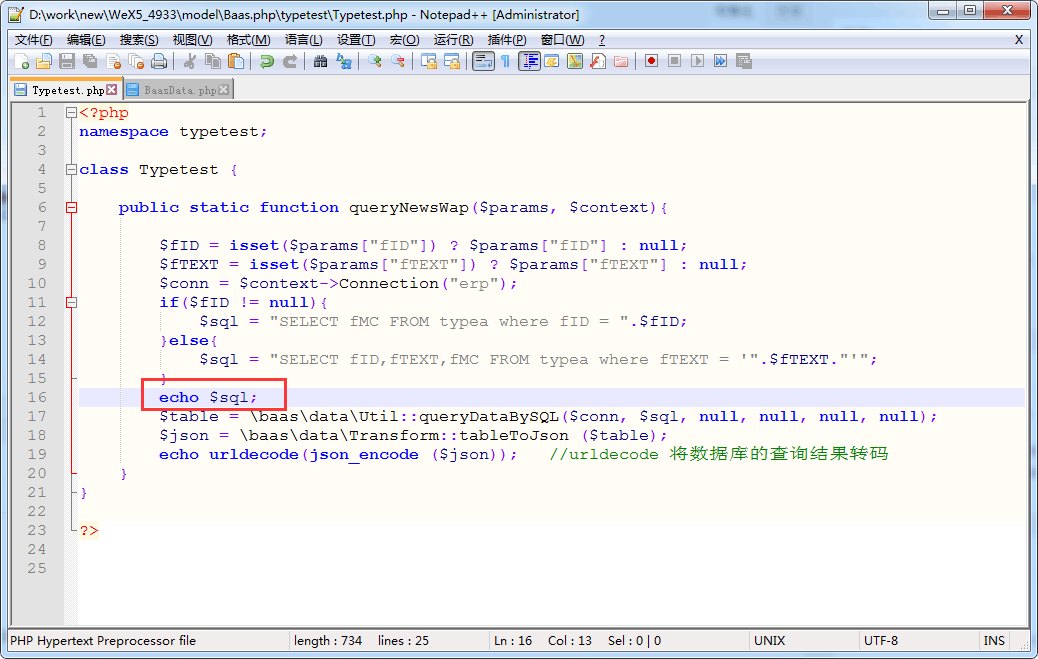Screen dimensions: 1038x659
Task: Click the '?>' closing tag on line 23
Action: tap(89, 531)
